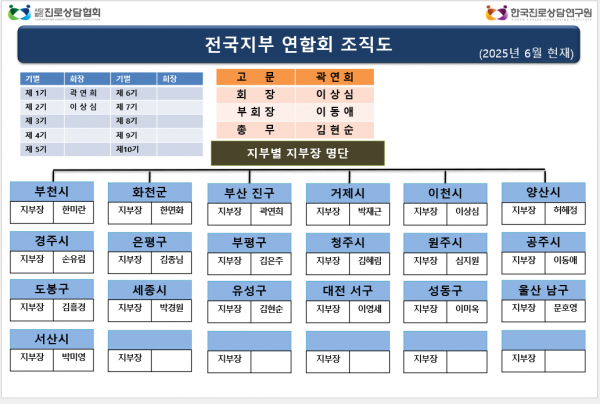Select the orange '곽 연 희' advisor name cell
This screenshot has height=404, width=600.
click(x=335, y=77)
